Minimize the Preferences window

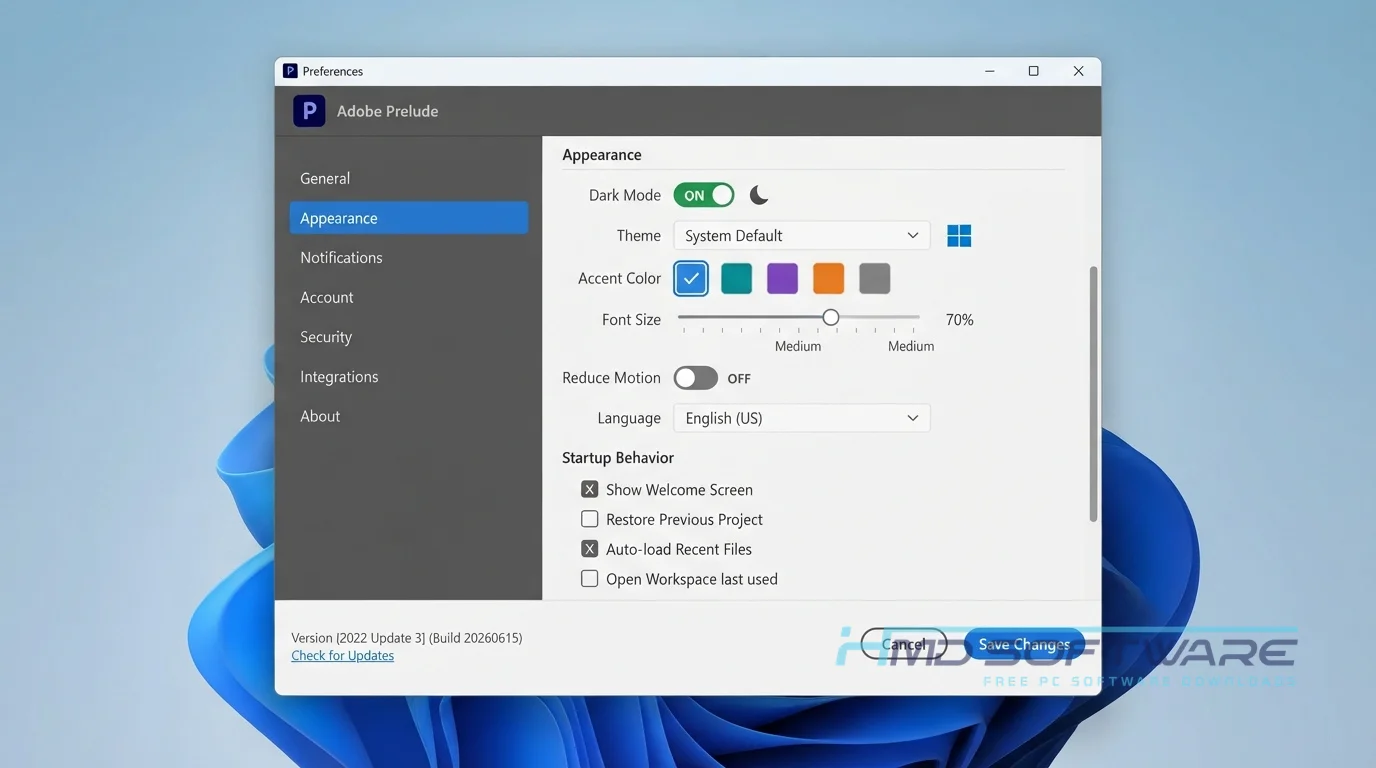pyautogui.click(x=990, y=71)
